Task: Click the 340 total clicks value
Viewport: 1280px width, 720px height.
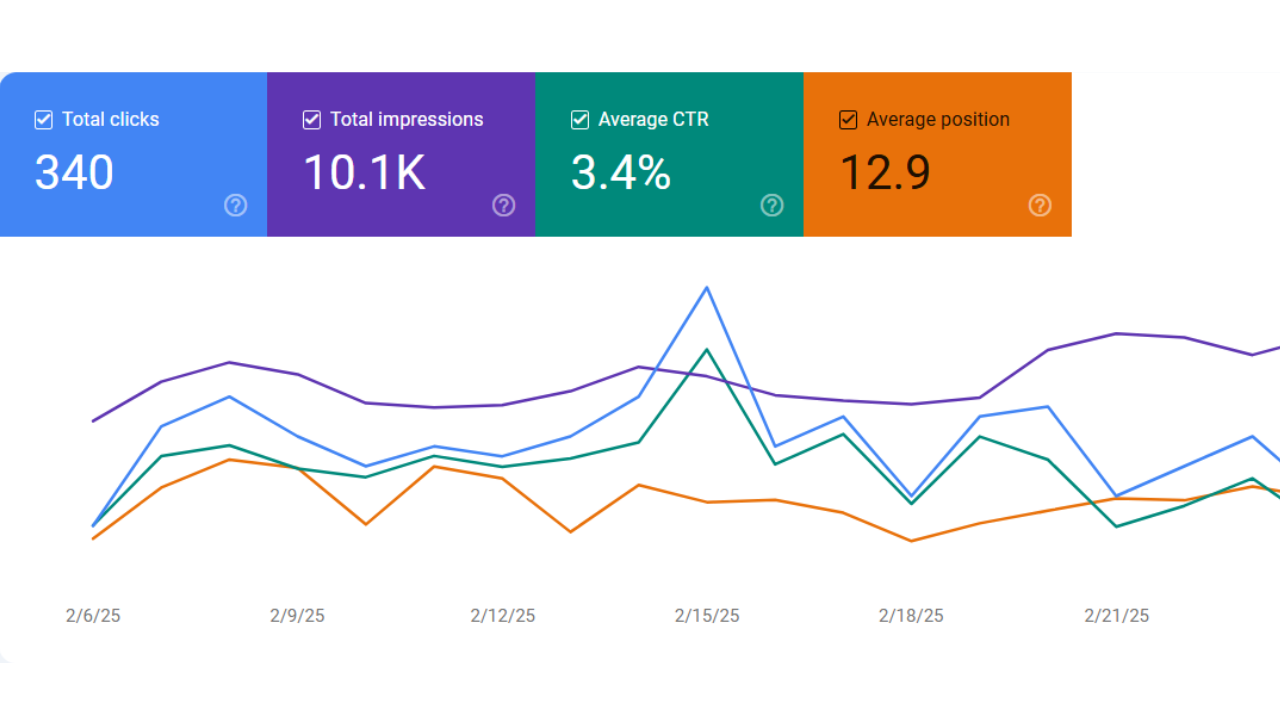Action: coord(74,172)
